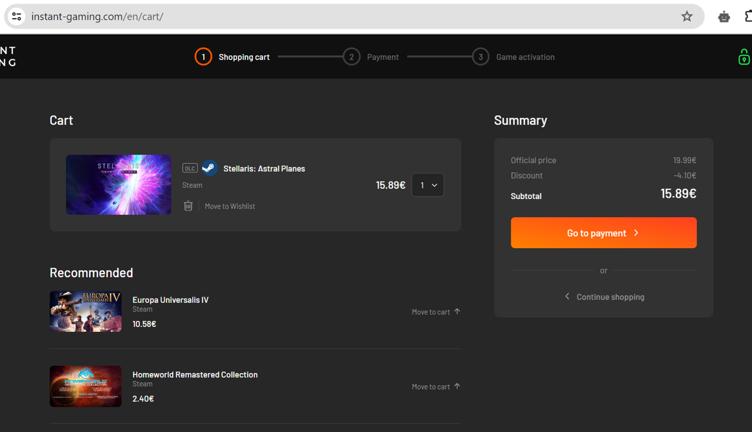
Task: Click the Official price 19.99€ value
Action: pyautogui.click(x=684, y=160)
